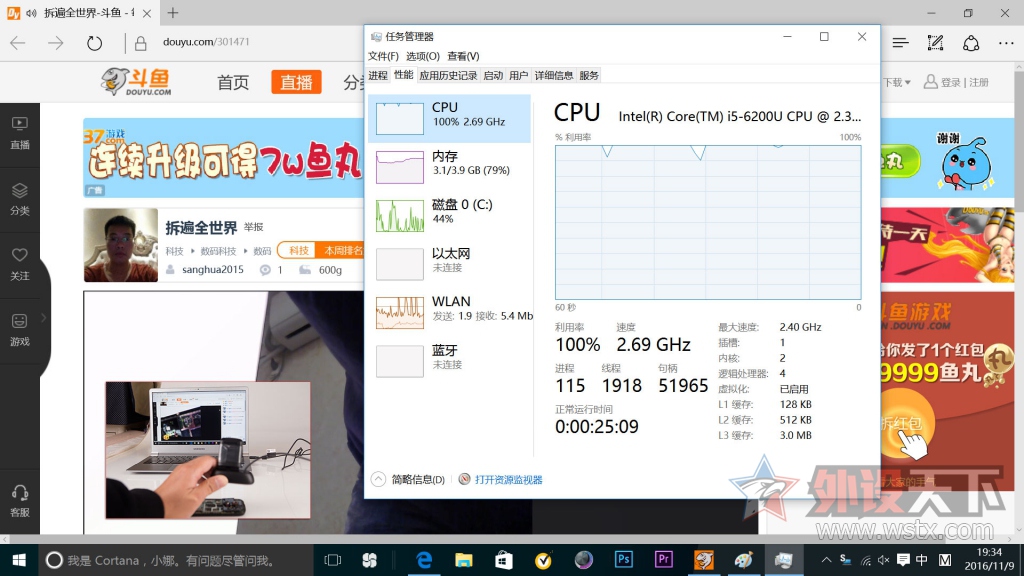This screenshot has height=576, width=1024.
Task: Select WLAN performance entry
Action: click(x=449, y=312)
